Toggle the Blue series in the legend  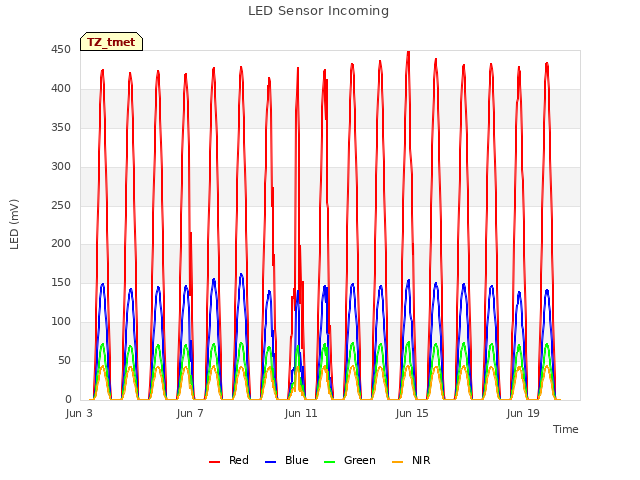point(287,460)
